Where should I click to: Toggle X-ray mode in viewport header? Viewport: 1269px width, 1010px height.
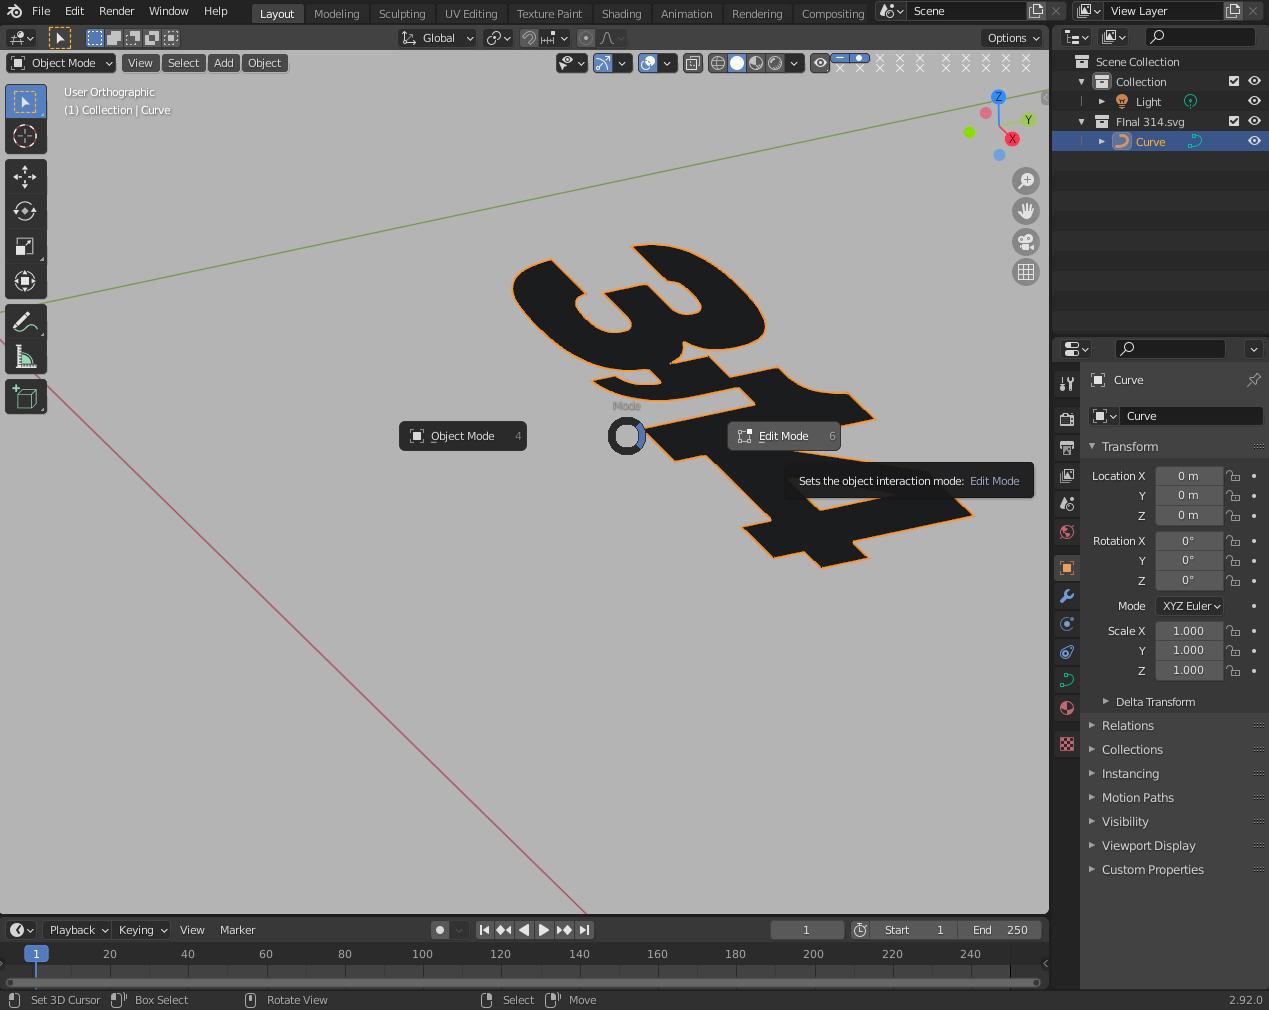[x=693, y=63]
